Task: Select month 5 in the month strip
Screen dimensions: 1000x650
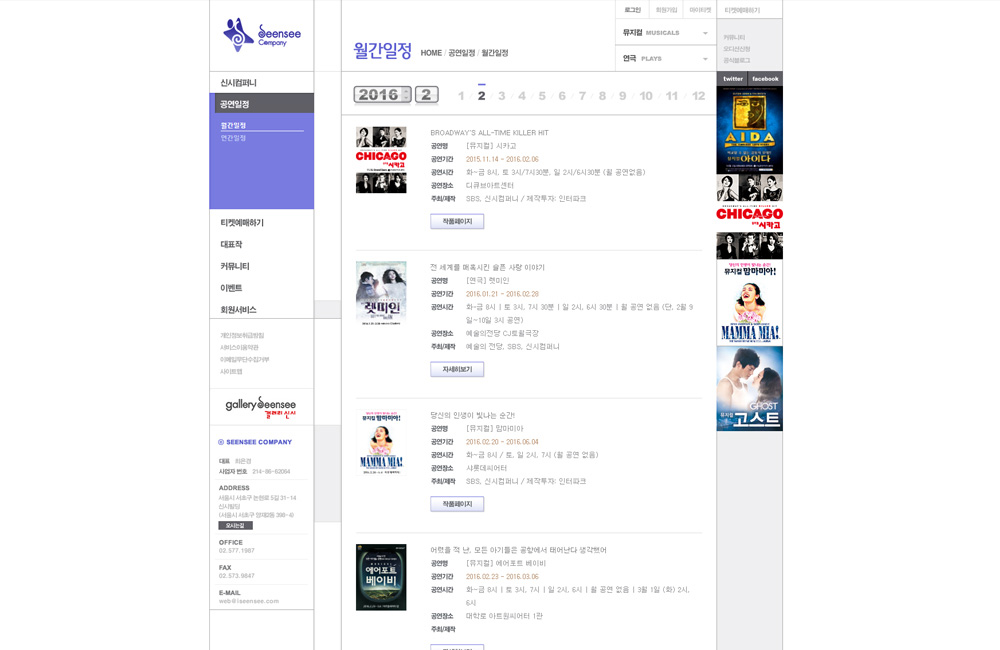Action: tap(542, 96)
